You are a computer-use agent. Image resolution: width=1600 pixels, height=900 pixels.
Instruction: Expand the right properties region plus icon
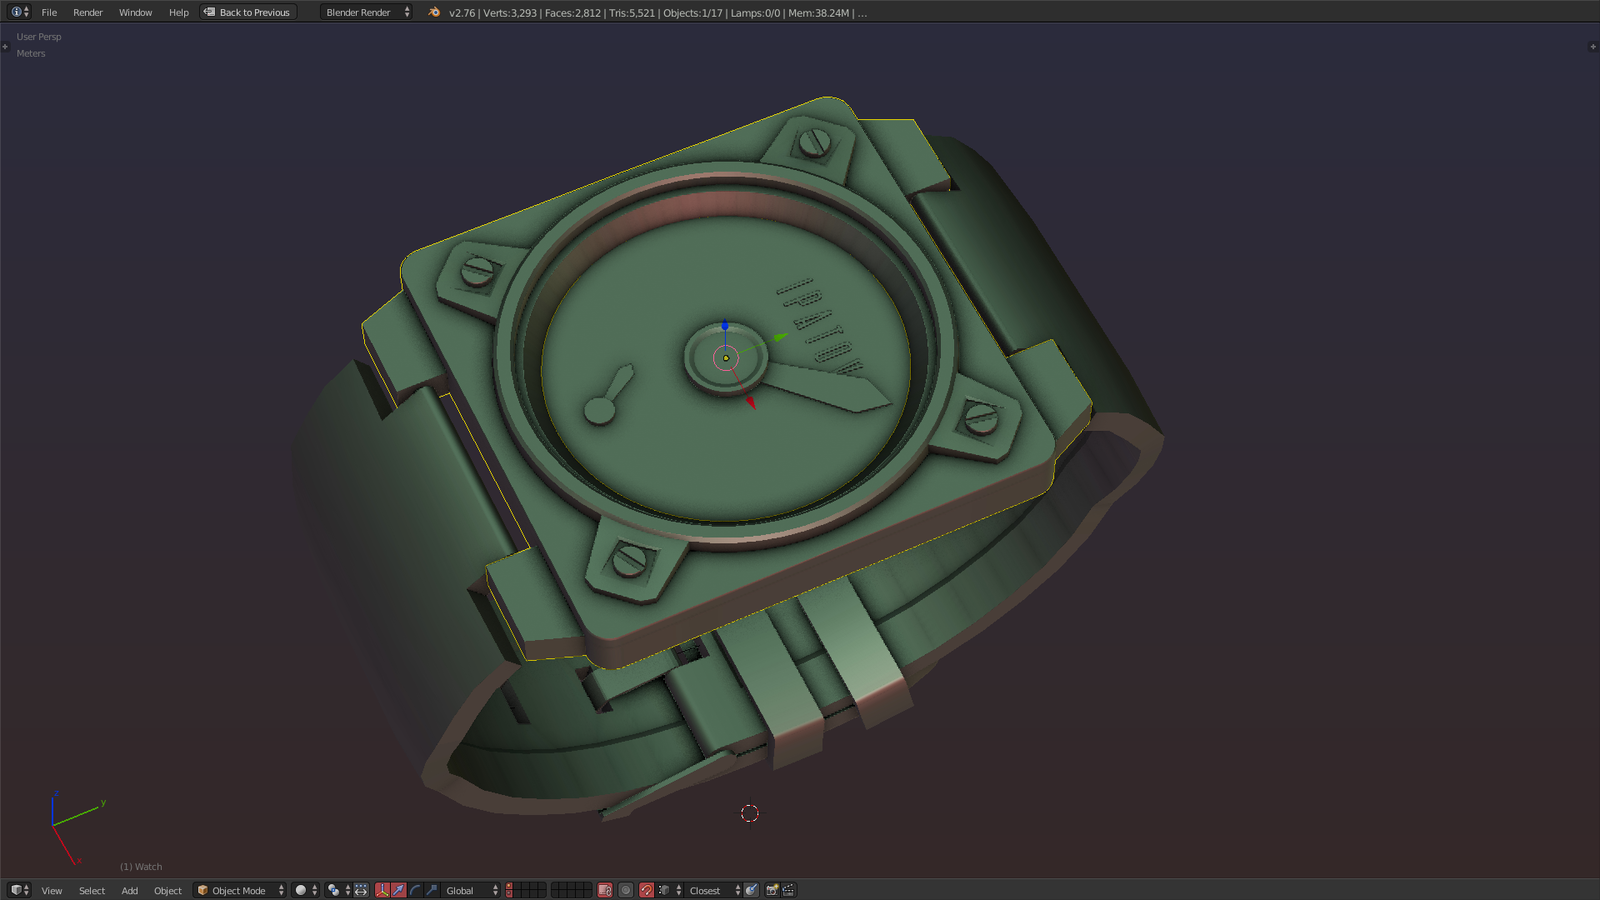tap(1593, 46)
